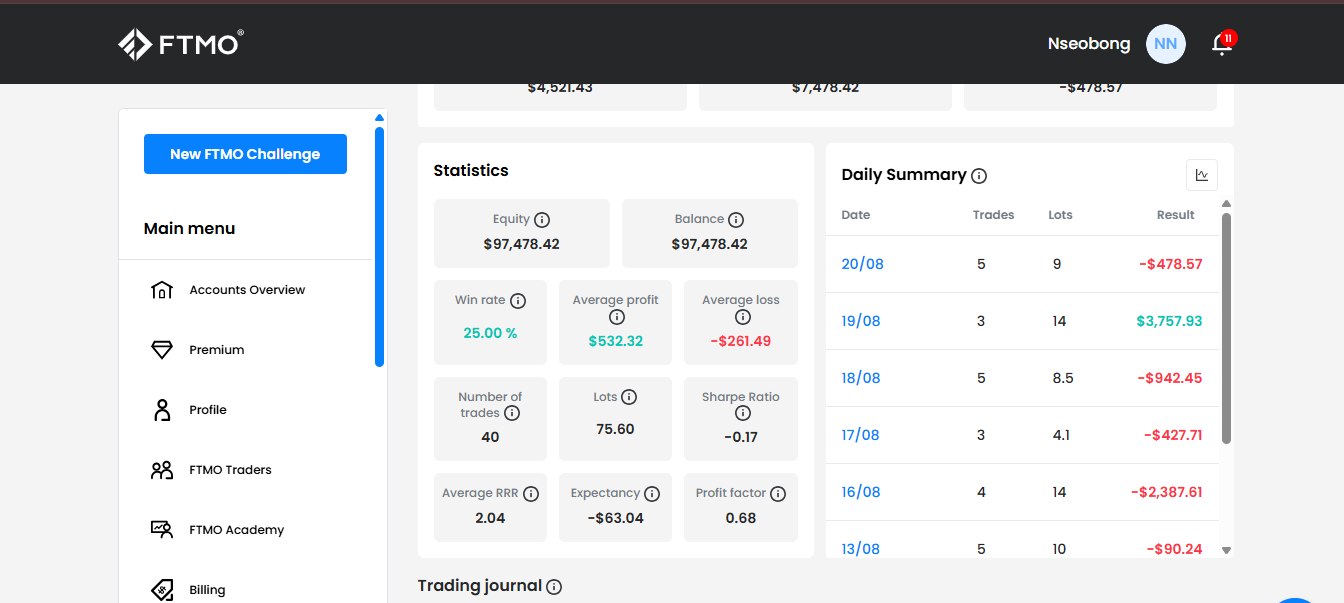Open the 20/08 daily summary link
The image size is (1344, 603).
862,264
